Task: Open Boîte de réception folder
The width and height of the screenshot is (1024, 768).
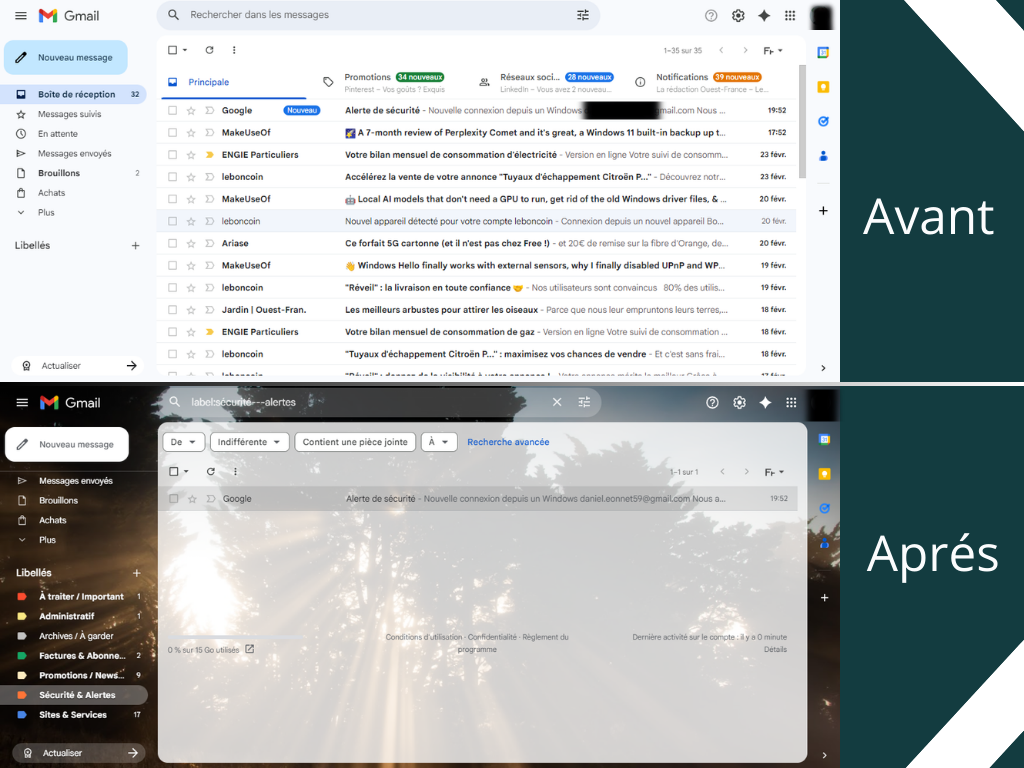Action: click(73, 95)
